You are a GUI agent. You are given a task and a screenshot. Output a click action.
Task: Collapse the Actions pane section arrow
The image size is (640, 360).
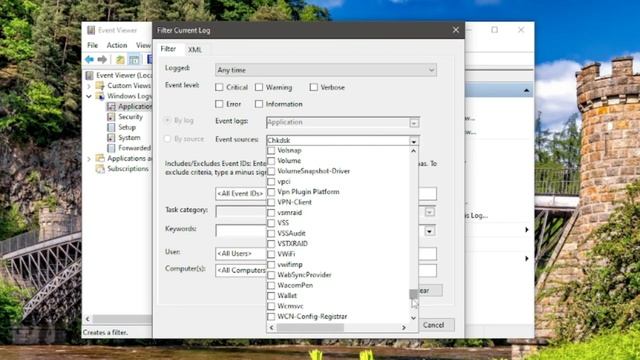click(x=527, y=90)
